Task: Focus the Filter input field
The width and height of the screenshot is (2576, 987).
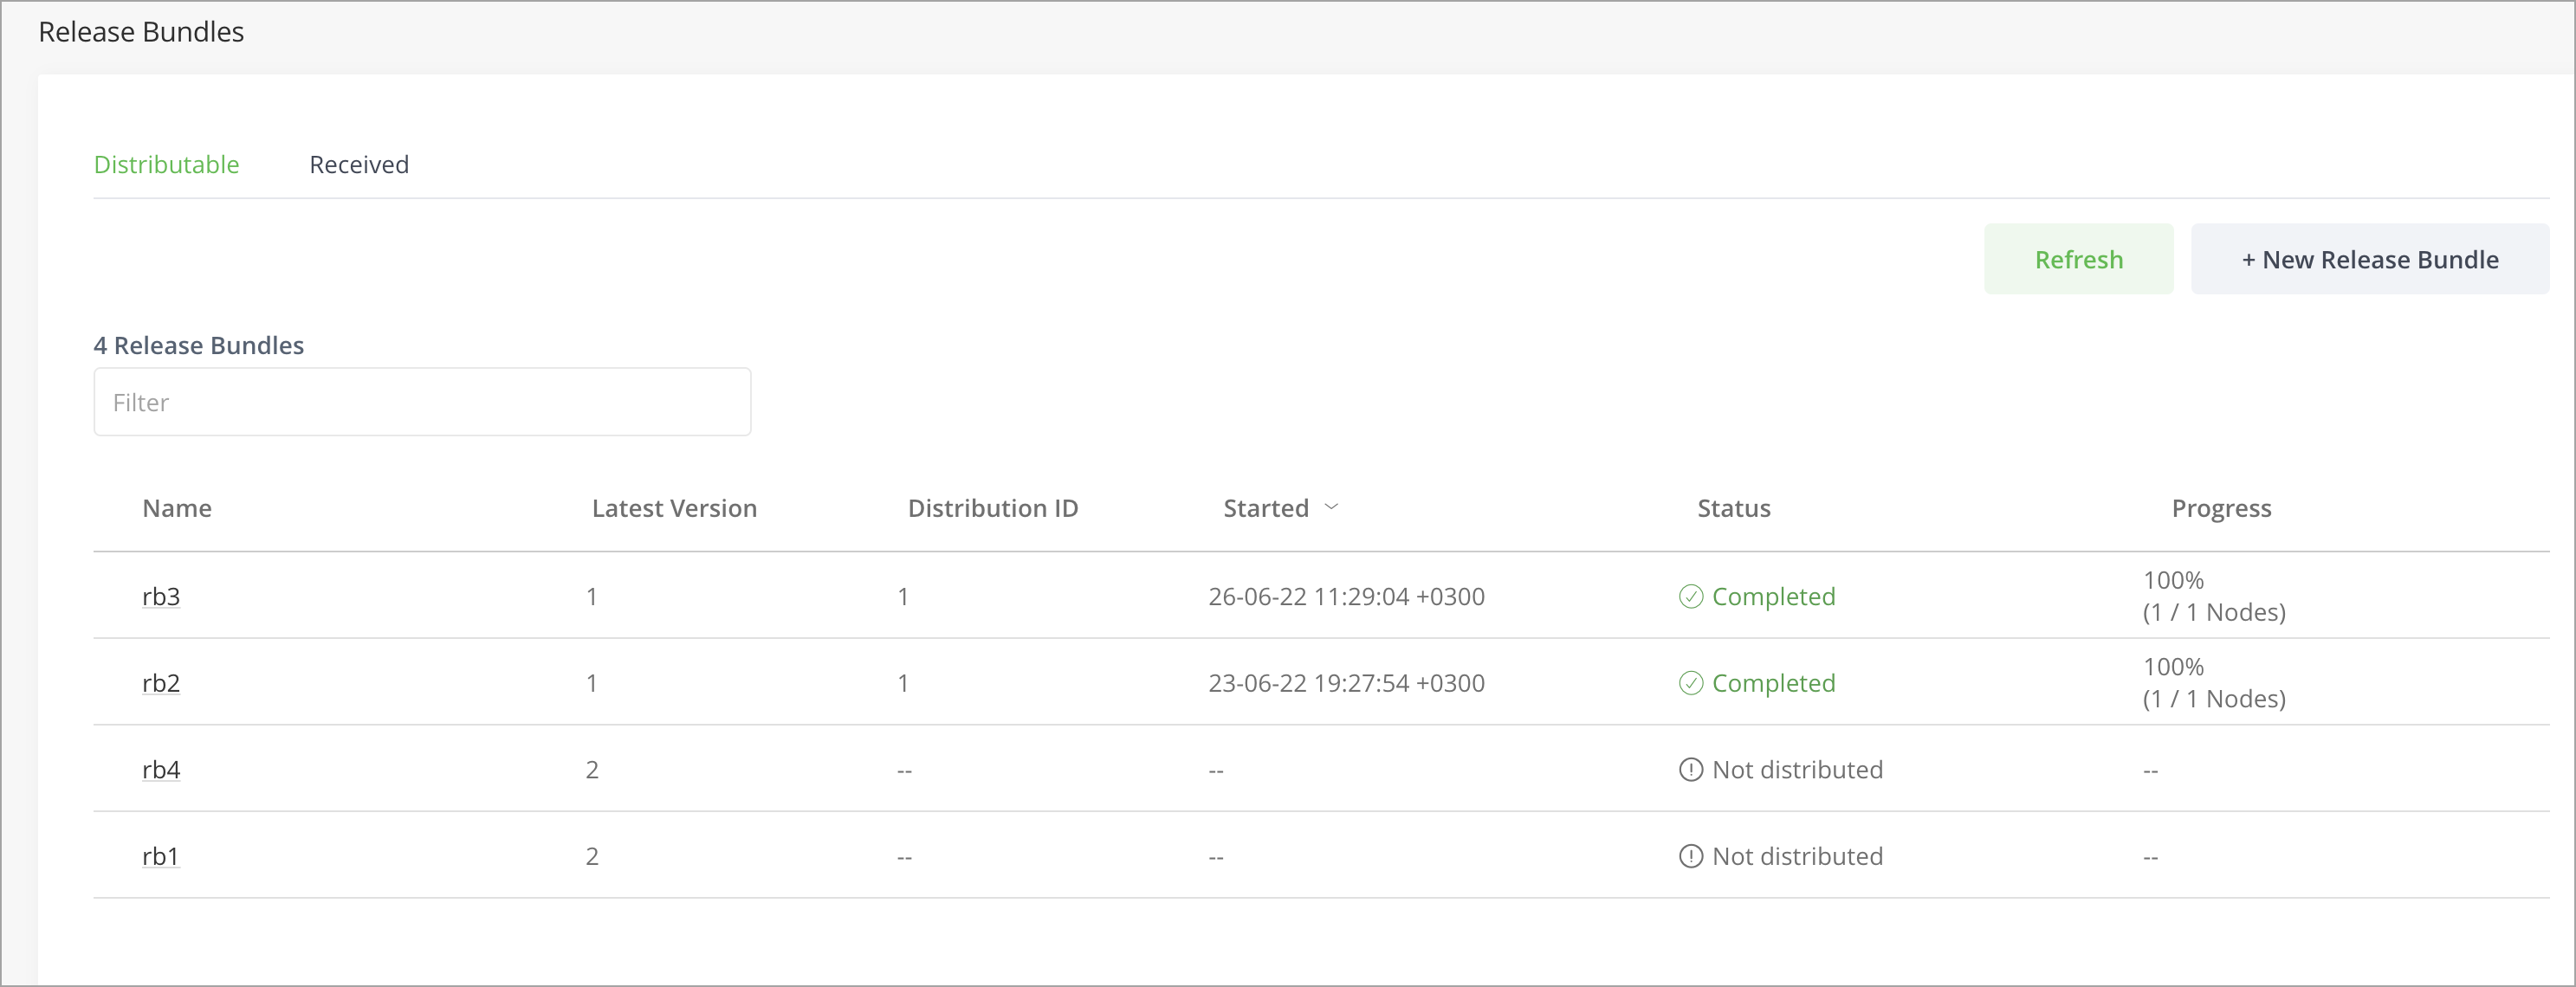Action: 422,402
